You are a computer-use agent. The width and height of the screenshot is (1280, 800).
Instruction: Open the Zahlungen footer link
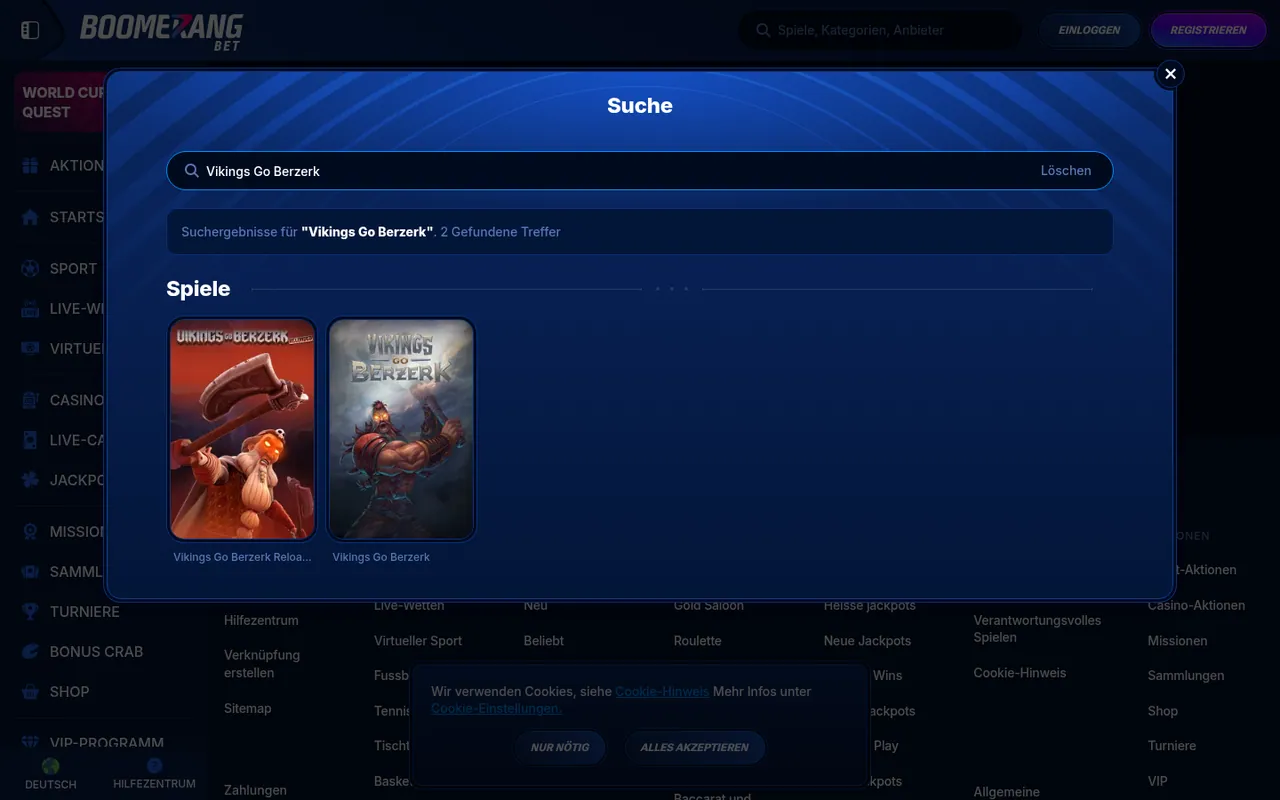255,790
